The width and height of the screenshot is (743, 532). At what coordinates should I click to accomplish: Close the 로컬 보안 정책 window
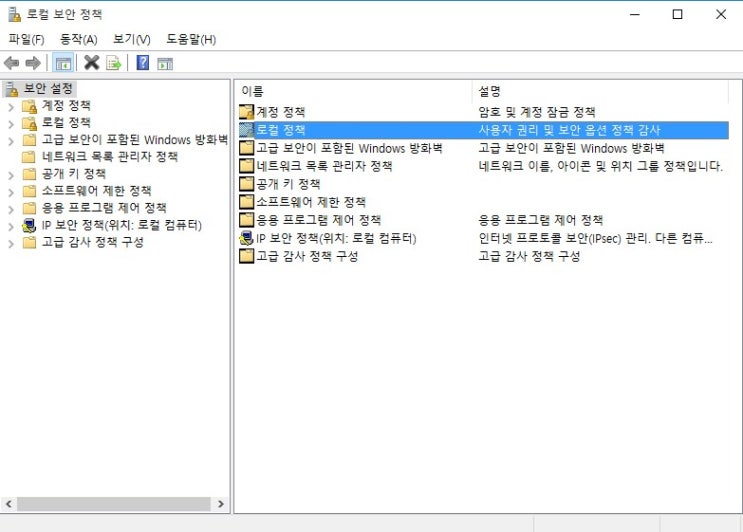pyautogui.click(x=721, y=14)
